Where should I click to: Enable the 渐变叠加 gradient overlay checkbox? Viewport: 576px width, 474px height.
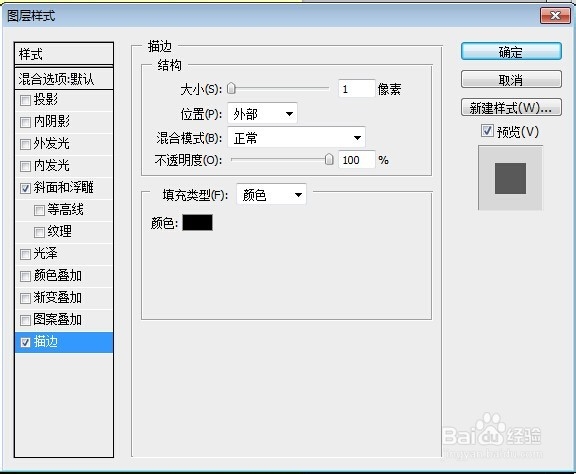click(x=25, y=298)
